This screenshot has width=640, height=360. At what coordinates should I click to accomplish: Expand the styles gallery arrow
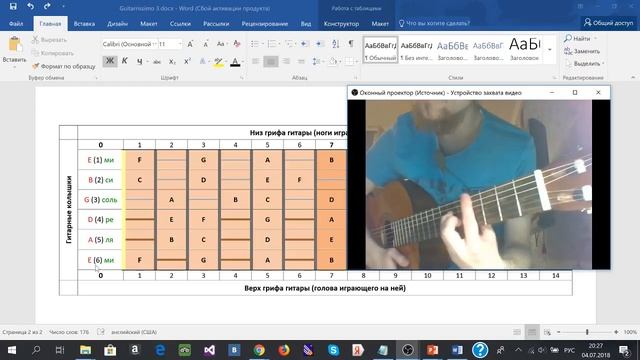tap(550, 49)
